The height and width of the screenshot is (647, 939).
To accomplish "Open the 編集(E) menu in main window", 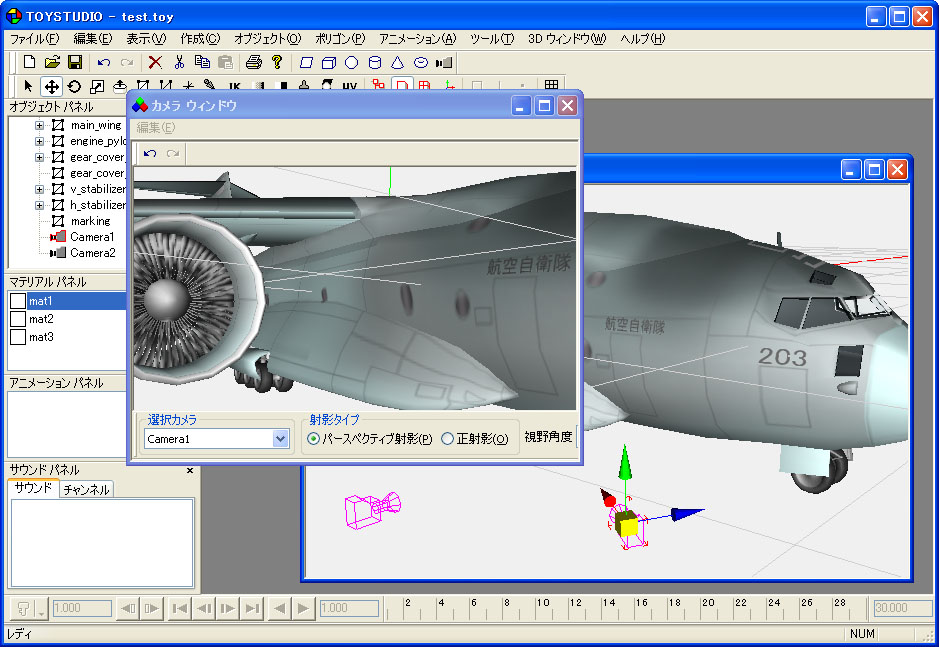I will tap(93, 39).
